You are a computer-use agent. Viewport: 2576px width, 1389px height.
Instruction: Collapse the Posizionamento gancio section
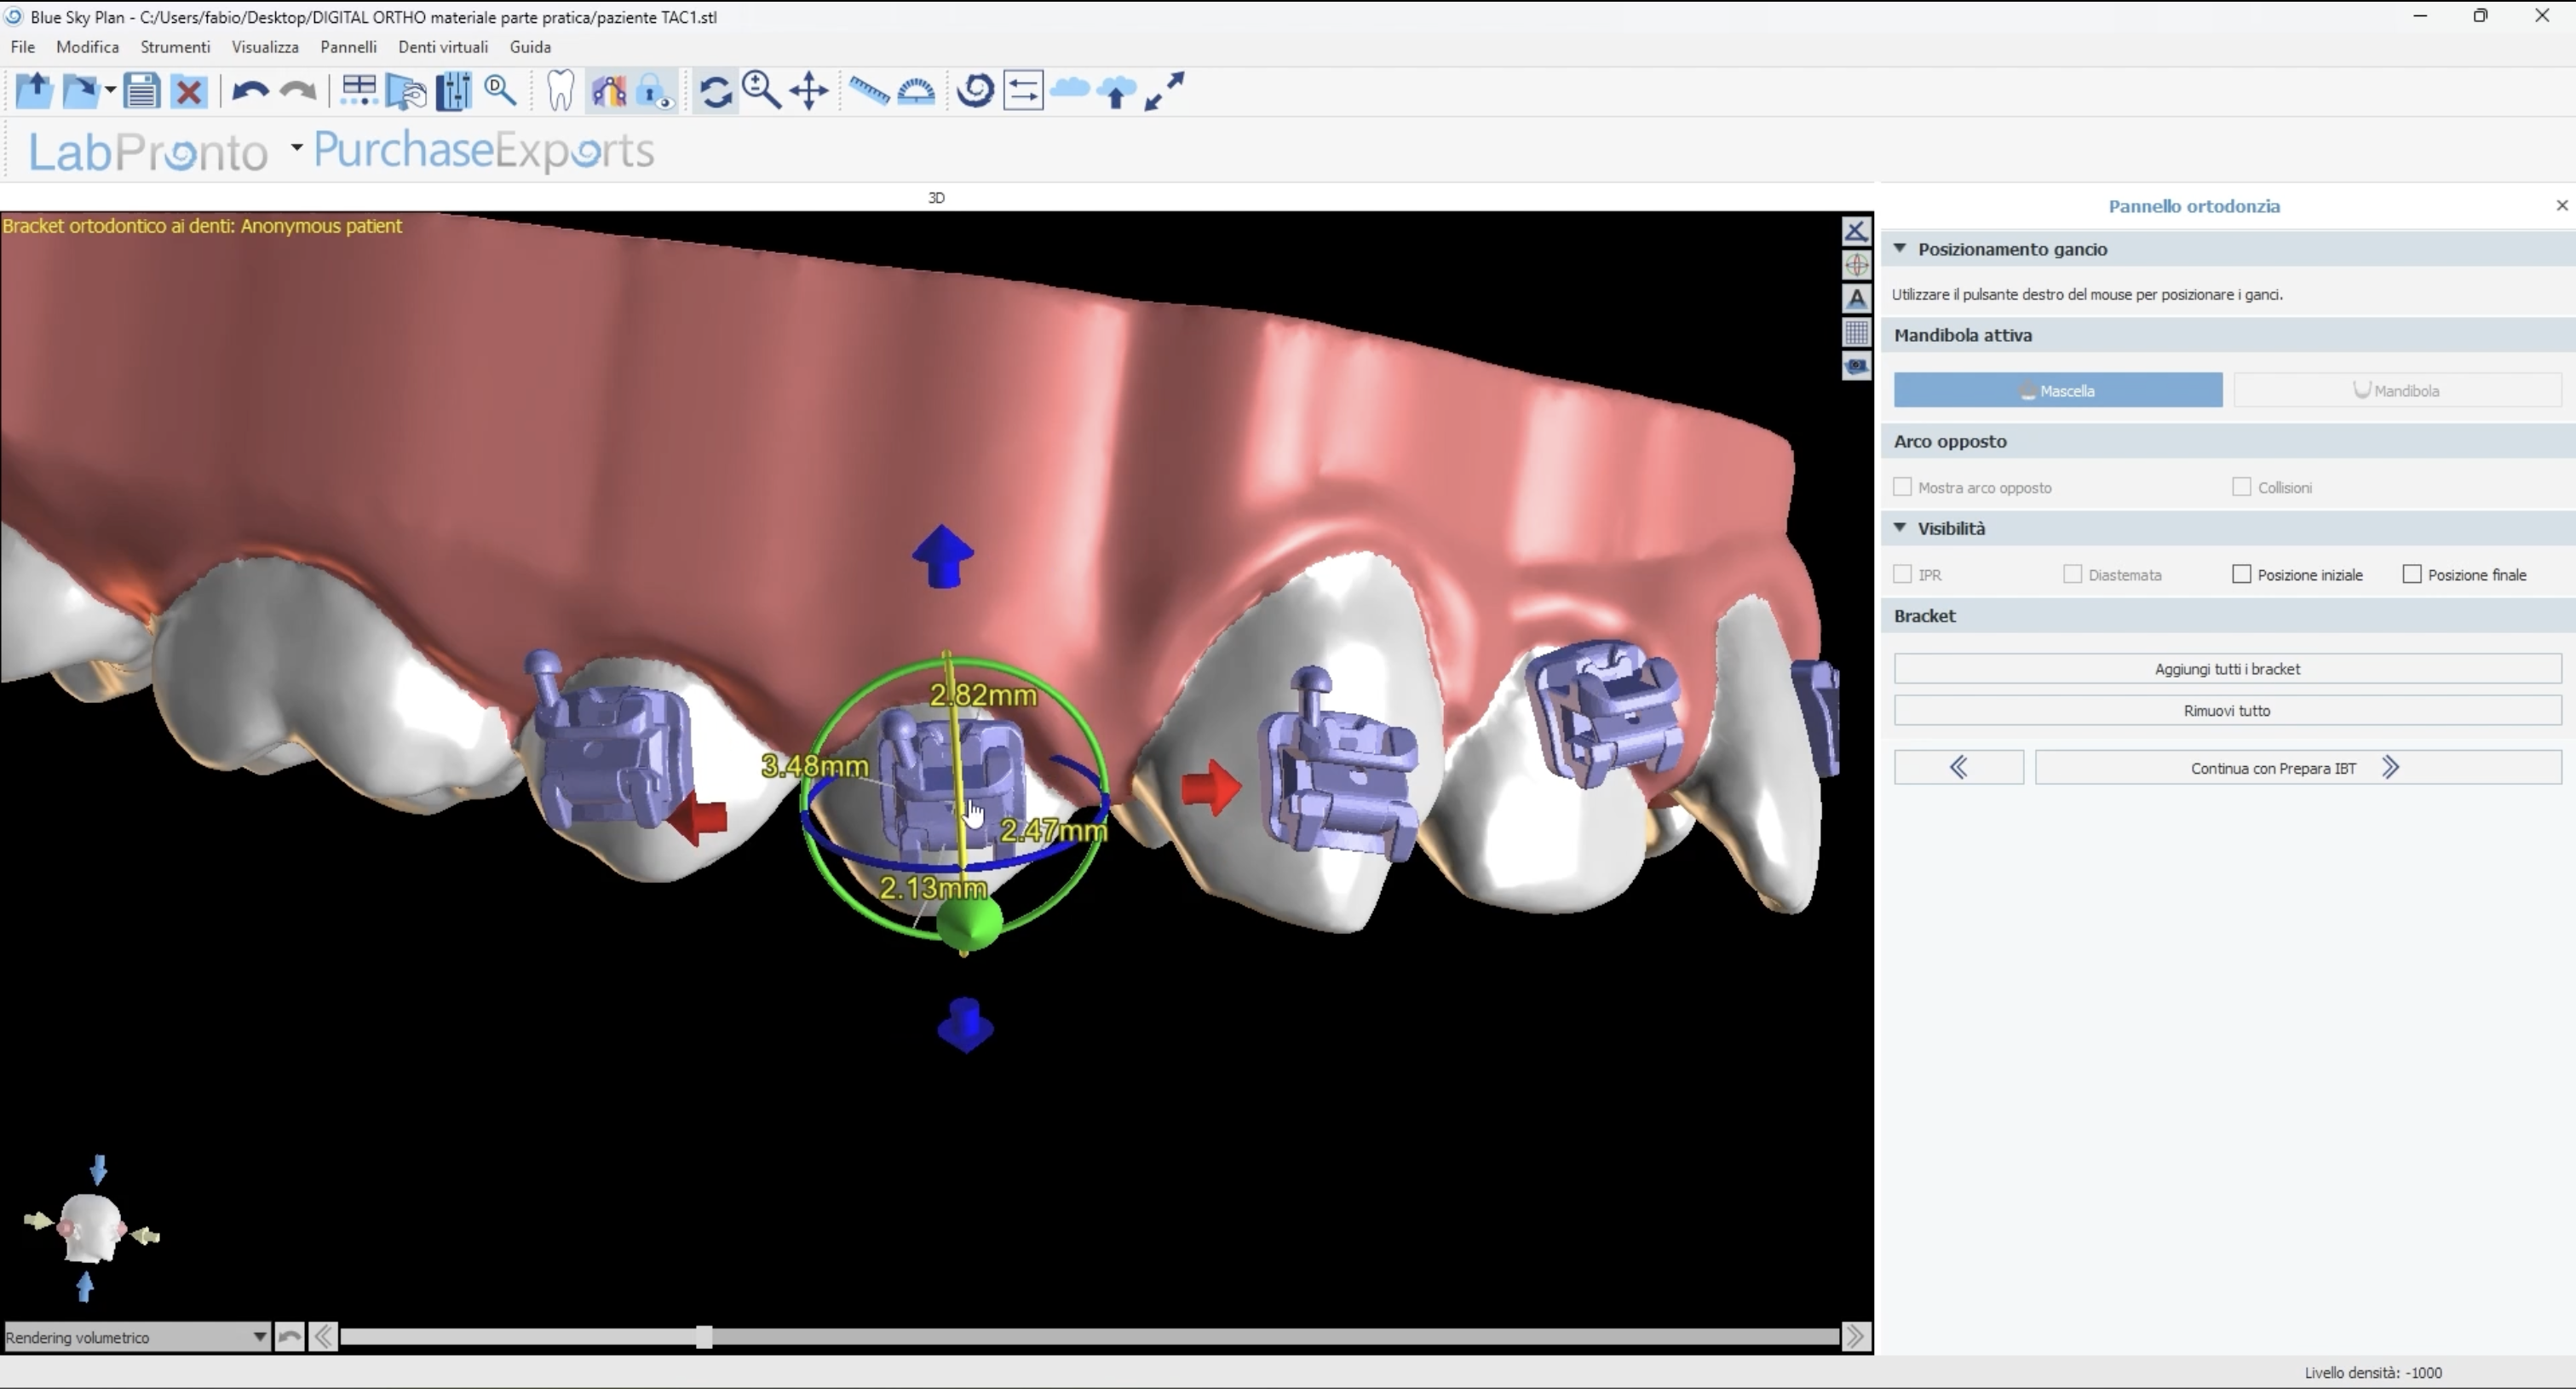[x=1900, y=249]
